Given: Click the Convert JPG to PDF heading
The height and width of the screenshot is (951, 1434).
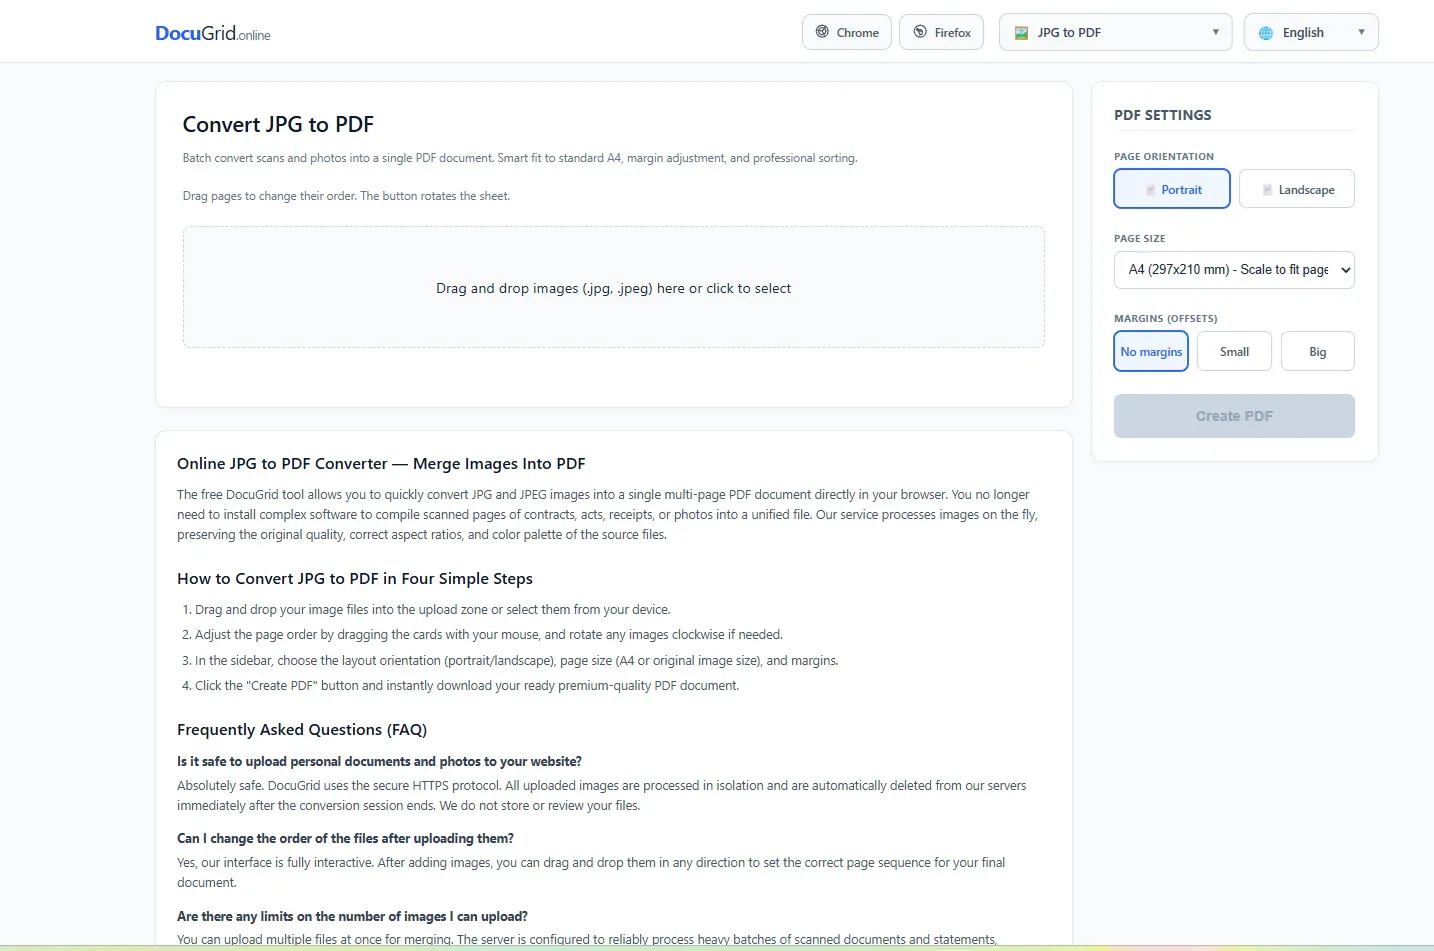Looking at the screenshot, I should pos(278,124).
